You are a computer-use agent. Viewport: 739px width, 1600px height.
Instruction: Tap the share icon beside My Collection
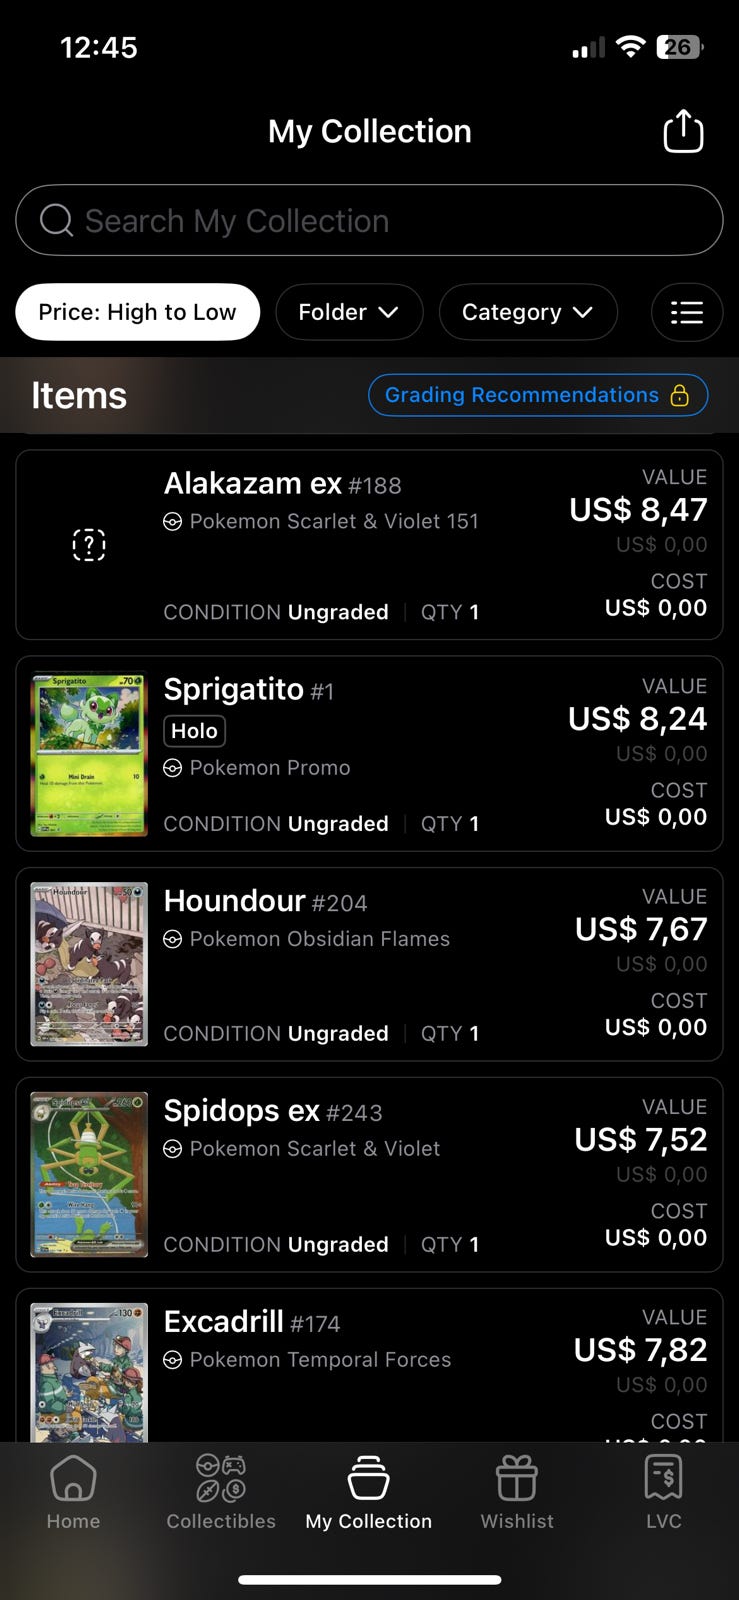tap(683, 131)
